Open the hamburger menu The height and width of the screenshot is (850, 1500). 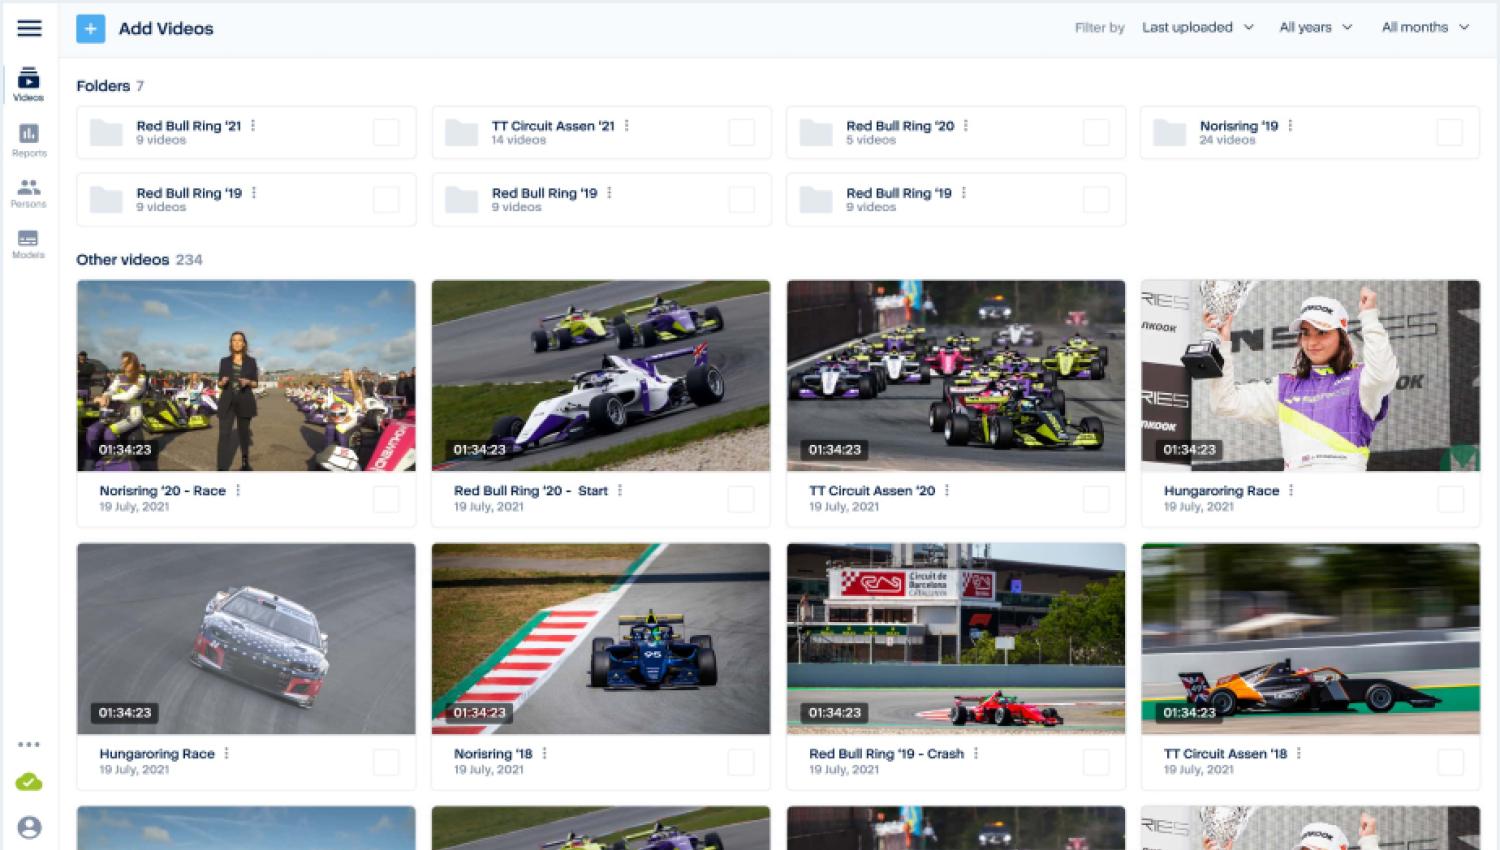(29, 28)
